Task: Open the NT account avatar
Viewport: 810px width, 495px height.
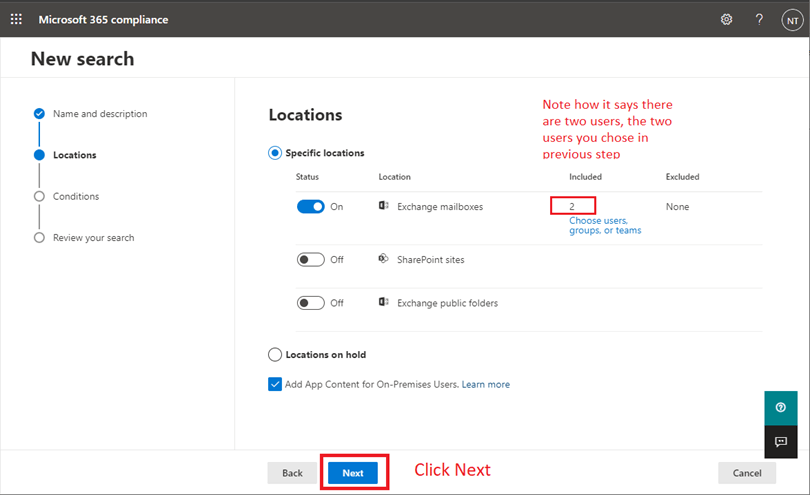Action: pos(792,21)
